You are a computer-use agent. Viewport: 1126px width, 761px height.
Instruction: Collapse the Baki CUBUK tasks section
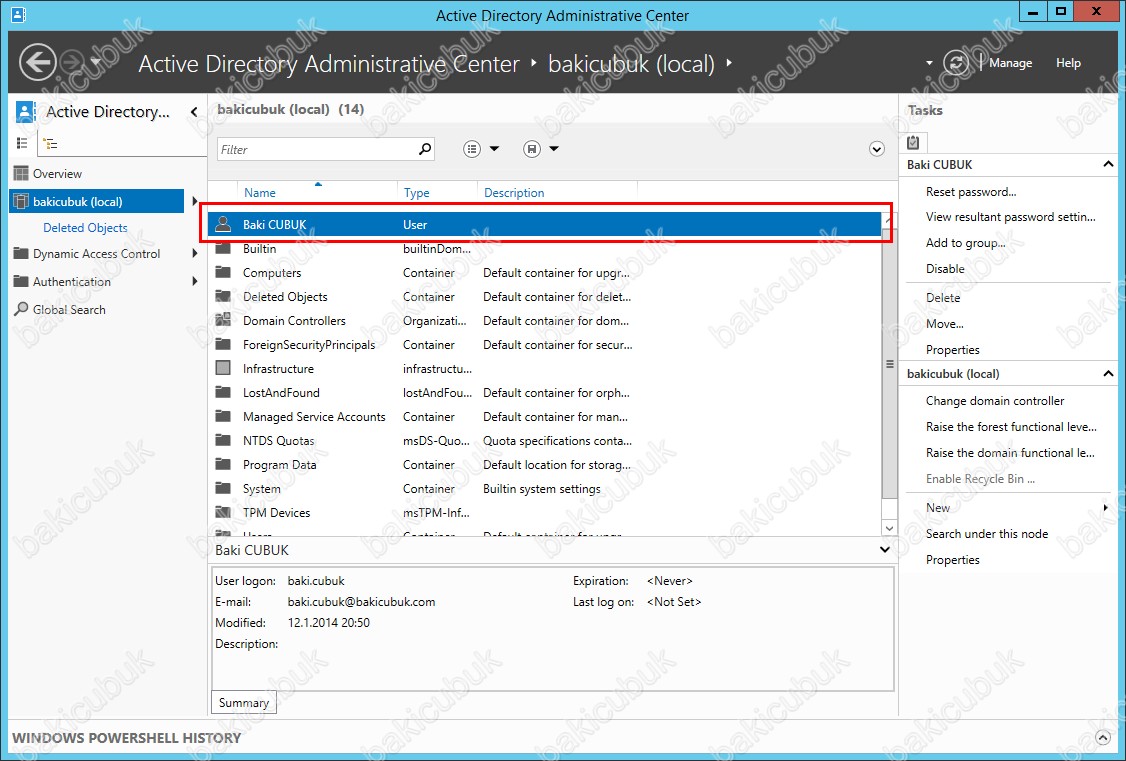click(x=1108, y=164)
